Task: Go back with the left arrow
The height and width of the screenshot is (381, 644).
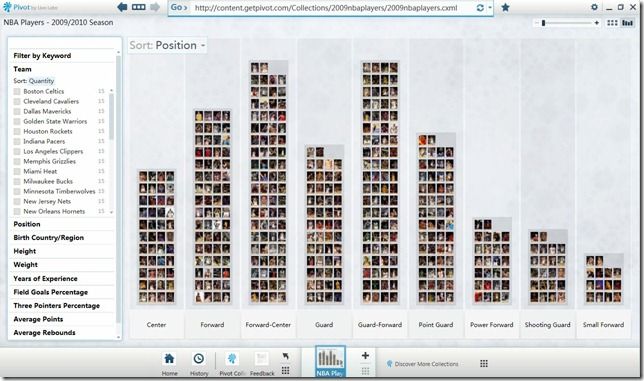Action: (x=122, y=7)
